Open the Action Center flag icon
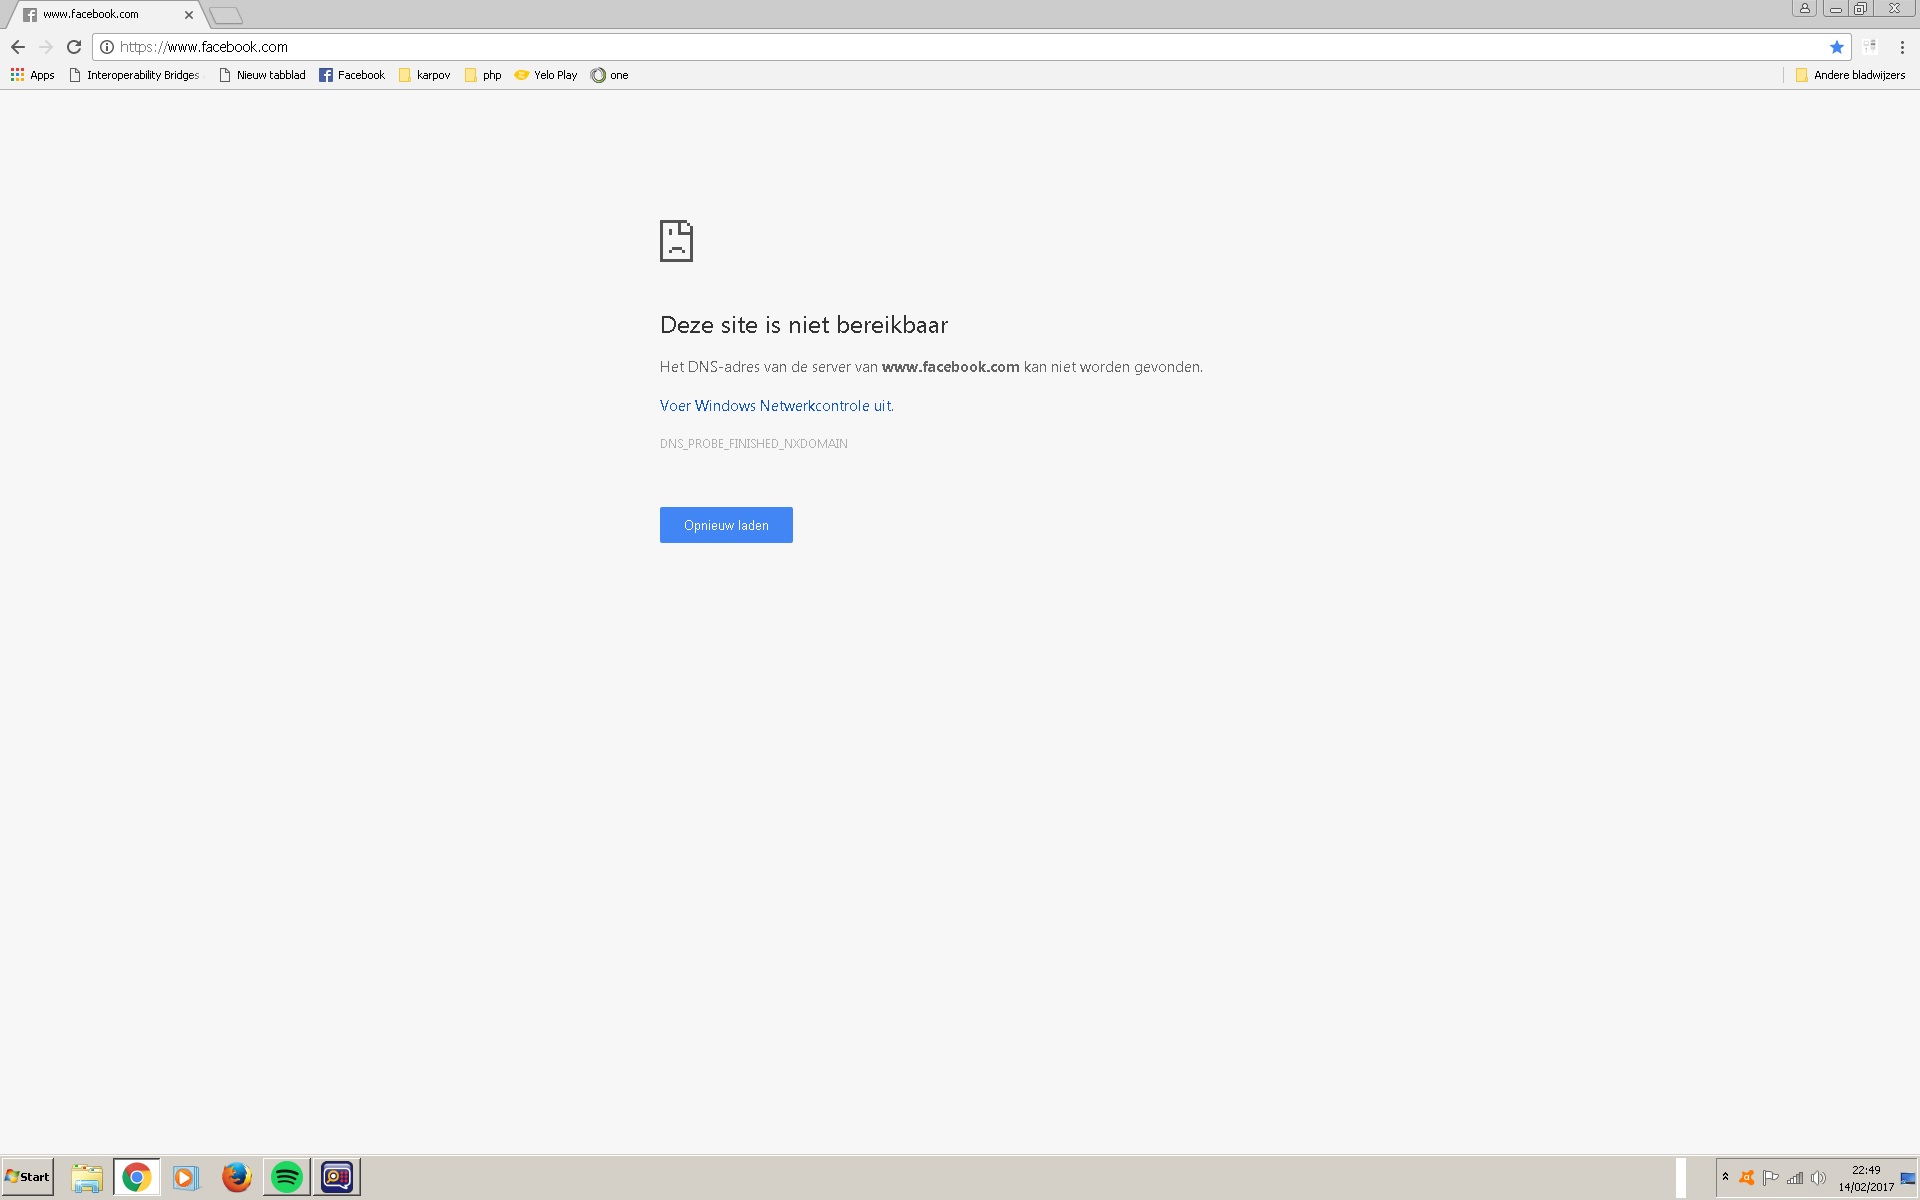1920x1200 pixels. [1771, 1178]
